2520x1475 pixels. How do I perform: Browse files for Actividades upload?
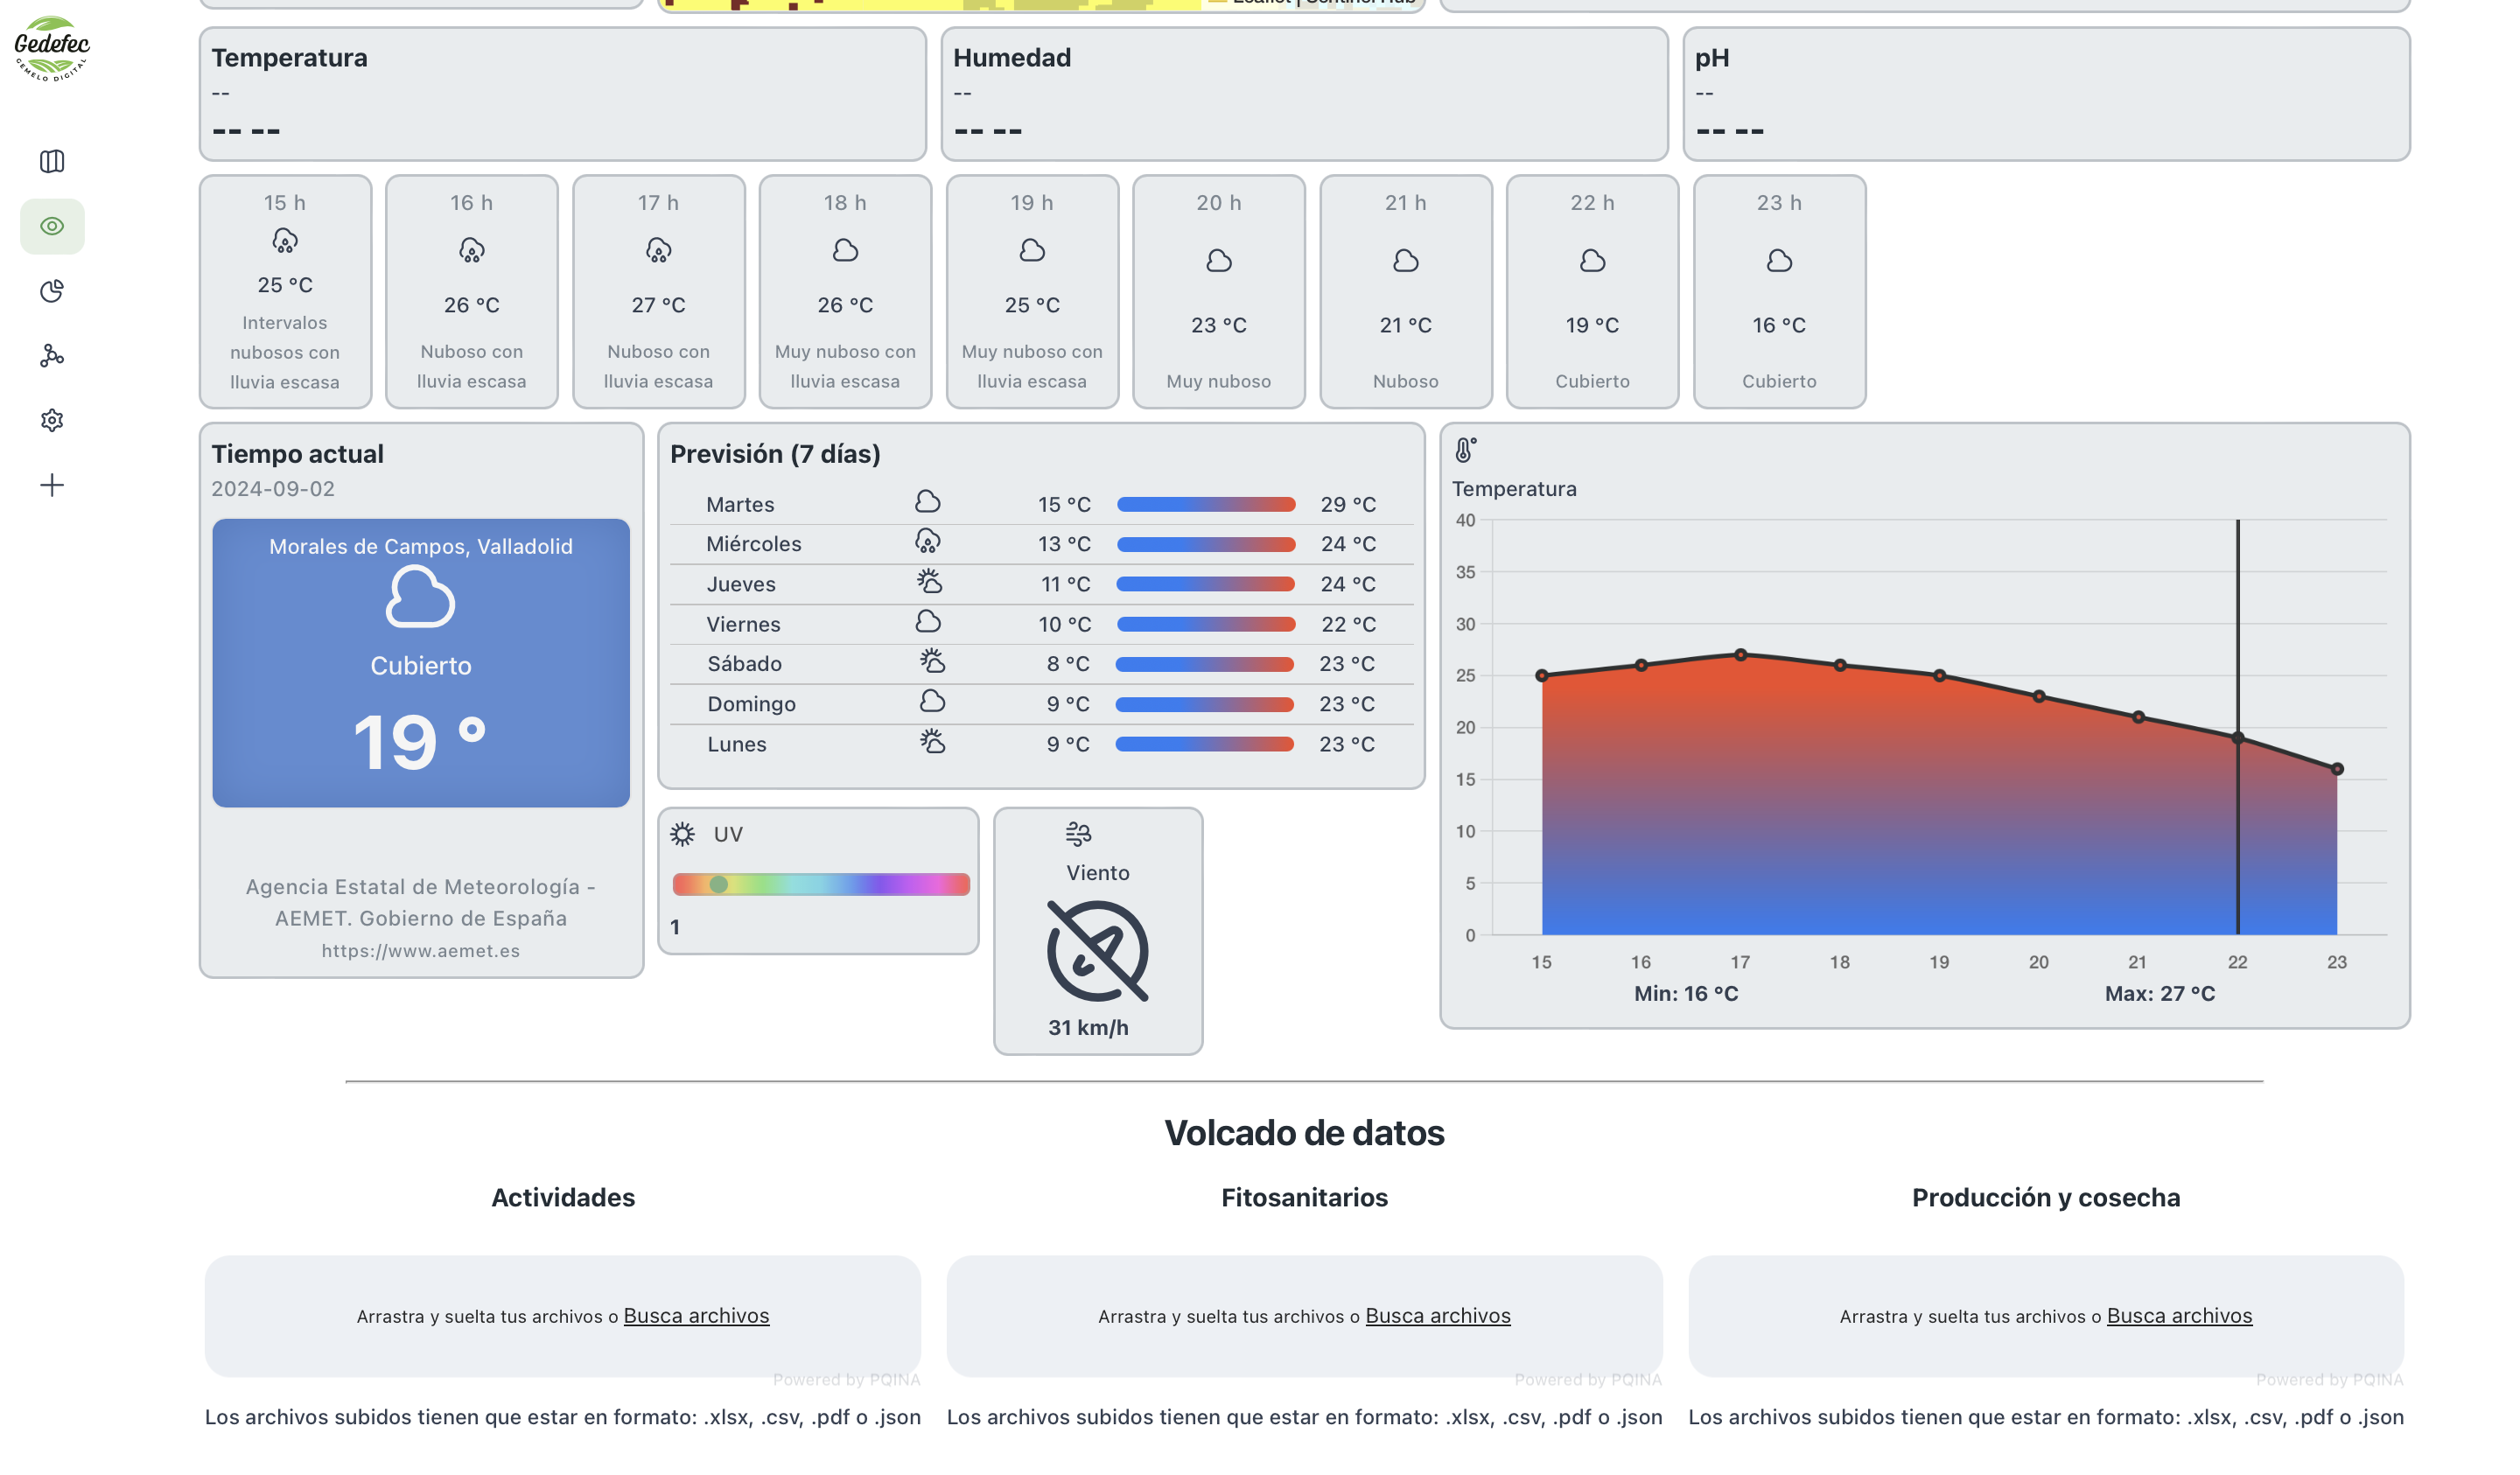click(696, 1316)
